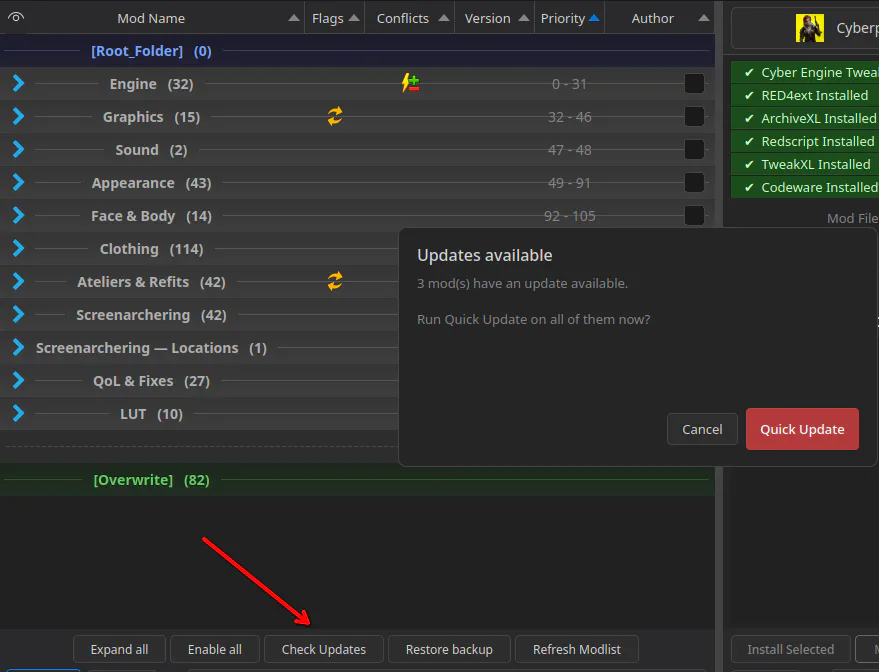Screen dimensions: 879x672
Task: Select the [Overwrite] (82) row
Action: click(357, 480)
